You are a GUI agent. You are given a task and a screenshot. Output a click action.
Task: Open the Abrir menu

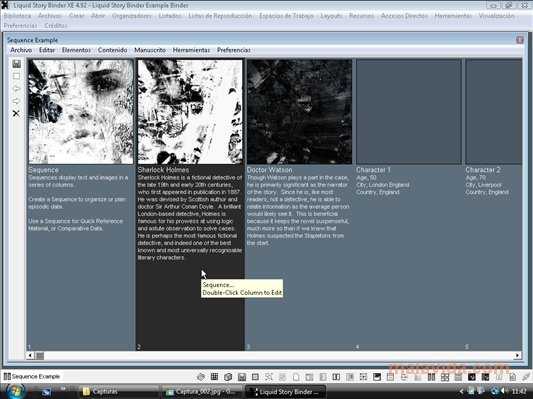pos(98,16)
